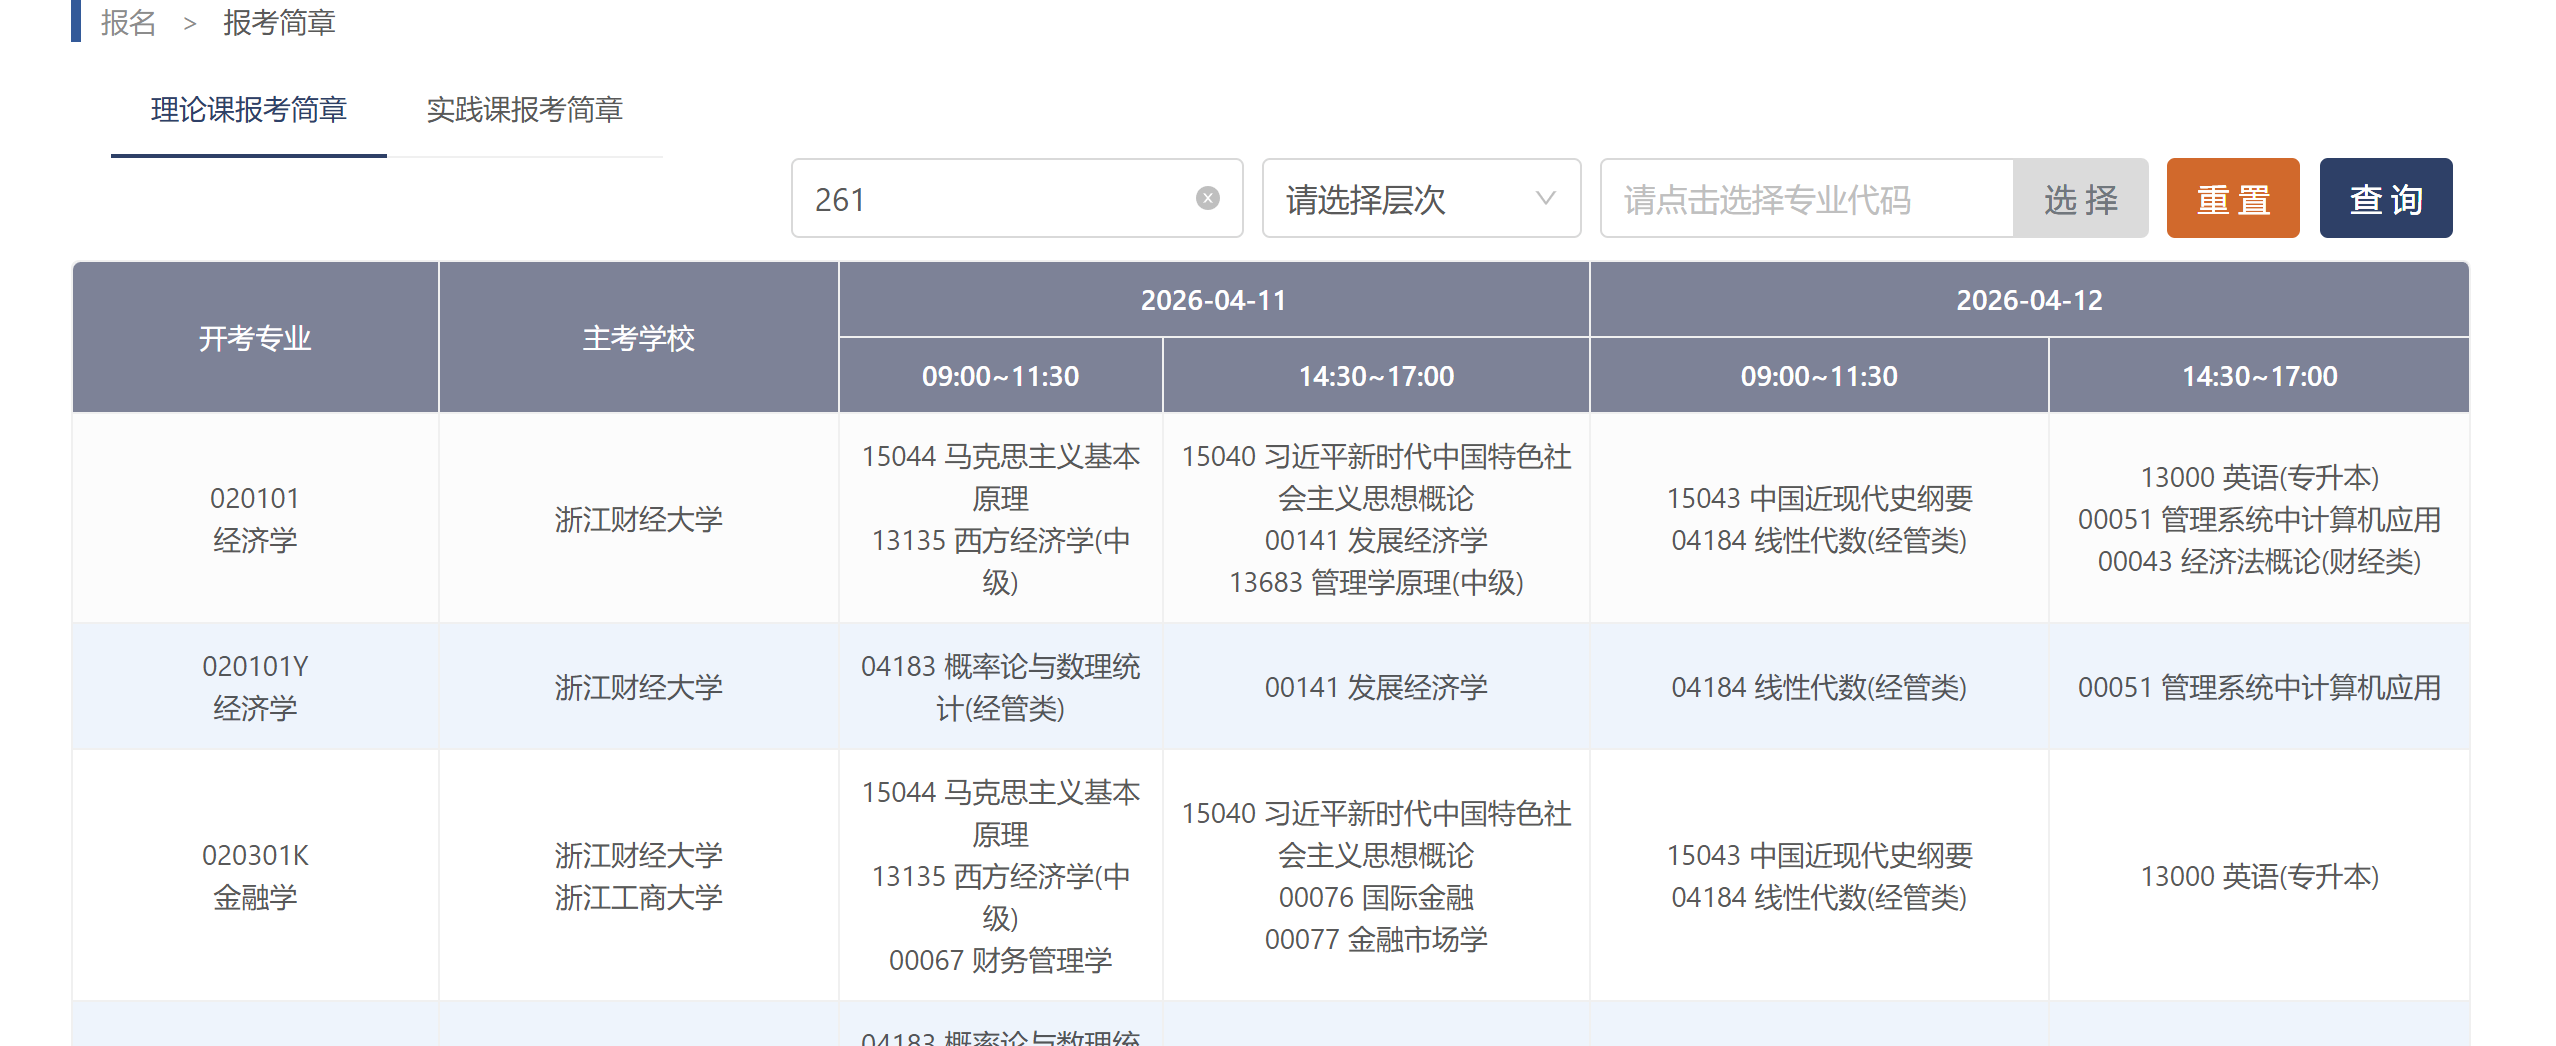
Task: Select the 理论课报考简章 tab
Action: click(248, 110)
